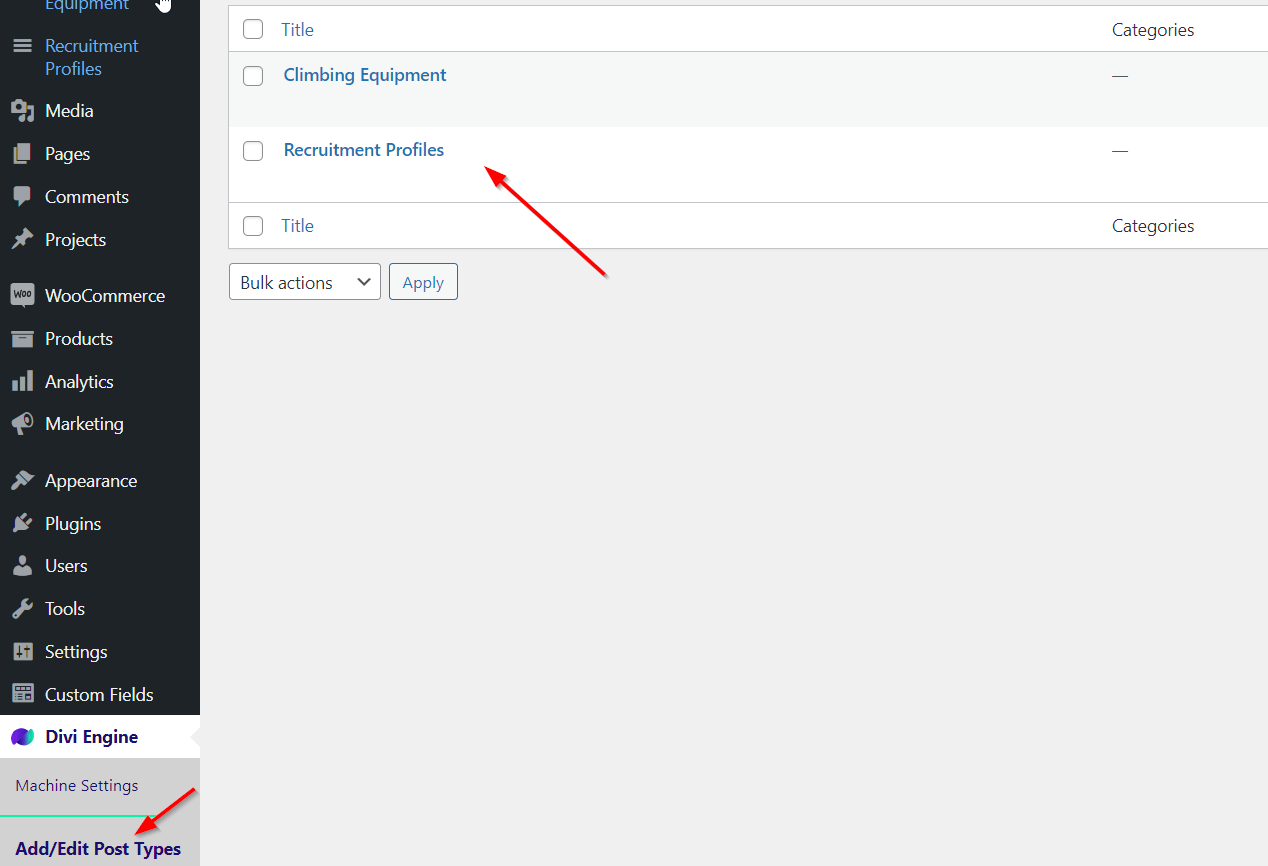Click the Analytics bar chart icon
1268x866 pixels.
(22, 382)
